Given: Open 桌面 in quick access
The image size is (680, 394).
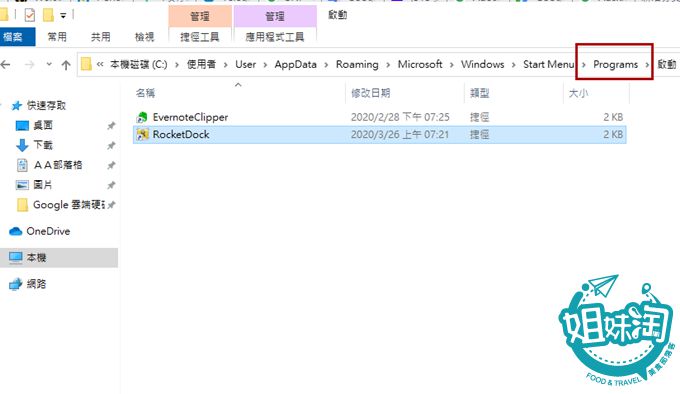Looking at the screenshot, I should coord(42,125).
